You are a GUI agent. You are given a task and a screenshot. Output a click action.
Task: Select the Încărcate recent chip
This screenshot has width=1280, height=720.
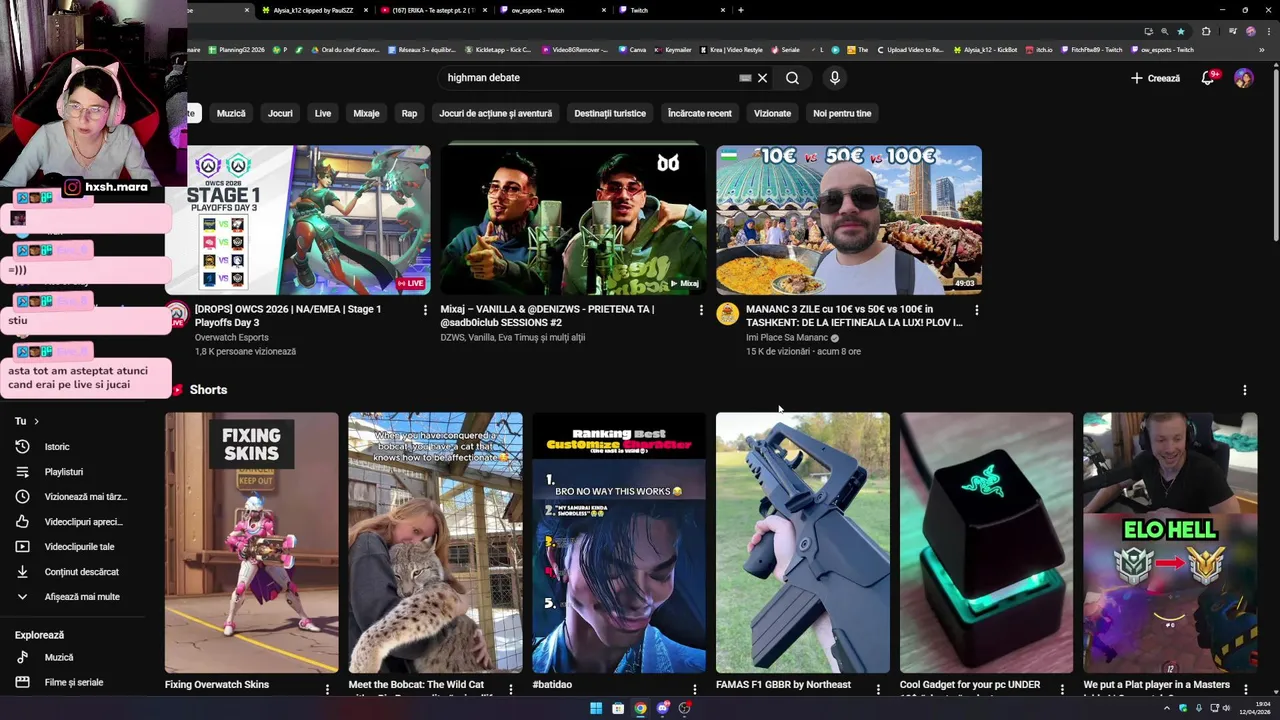click(700, 113)
